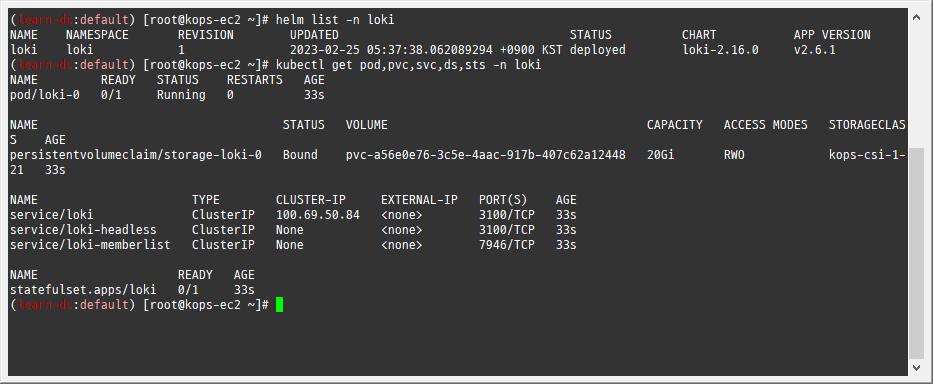The image size is (933, 384).
Task: Click the pod 'Running' status
Action: click(181, 95)
